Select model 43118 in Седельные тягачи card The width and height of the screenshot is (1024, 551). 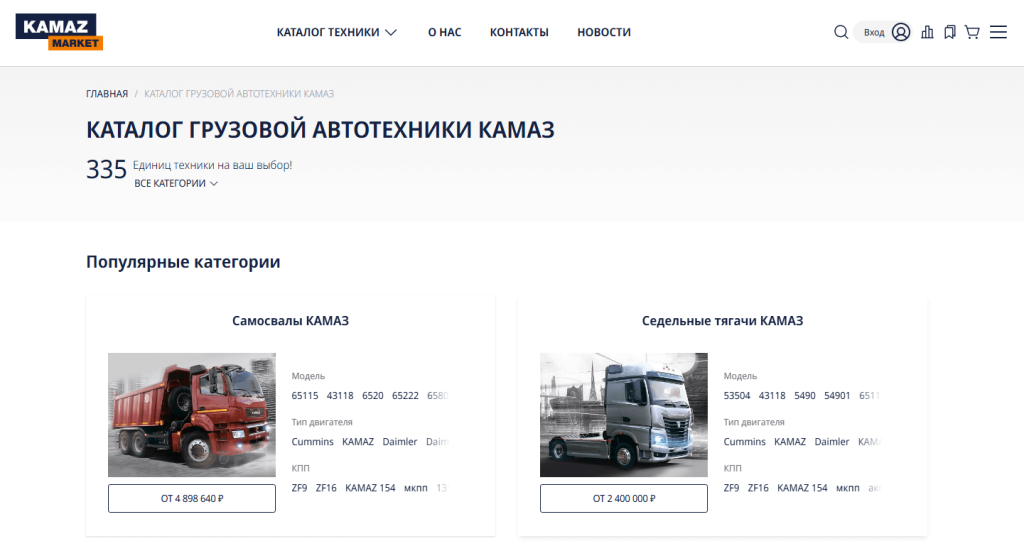[772, 396]
